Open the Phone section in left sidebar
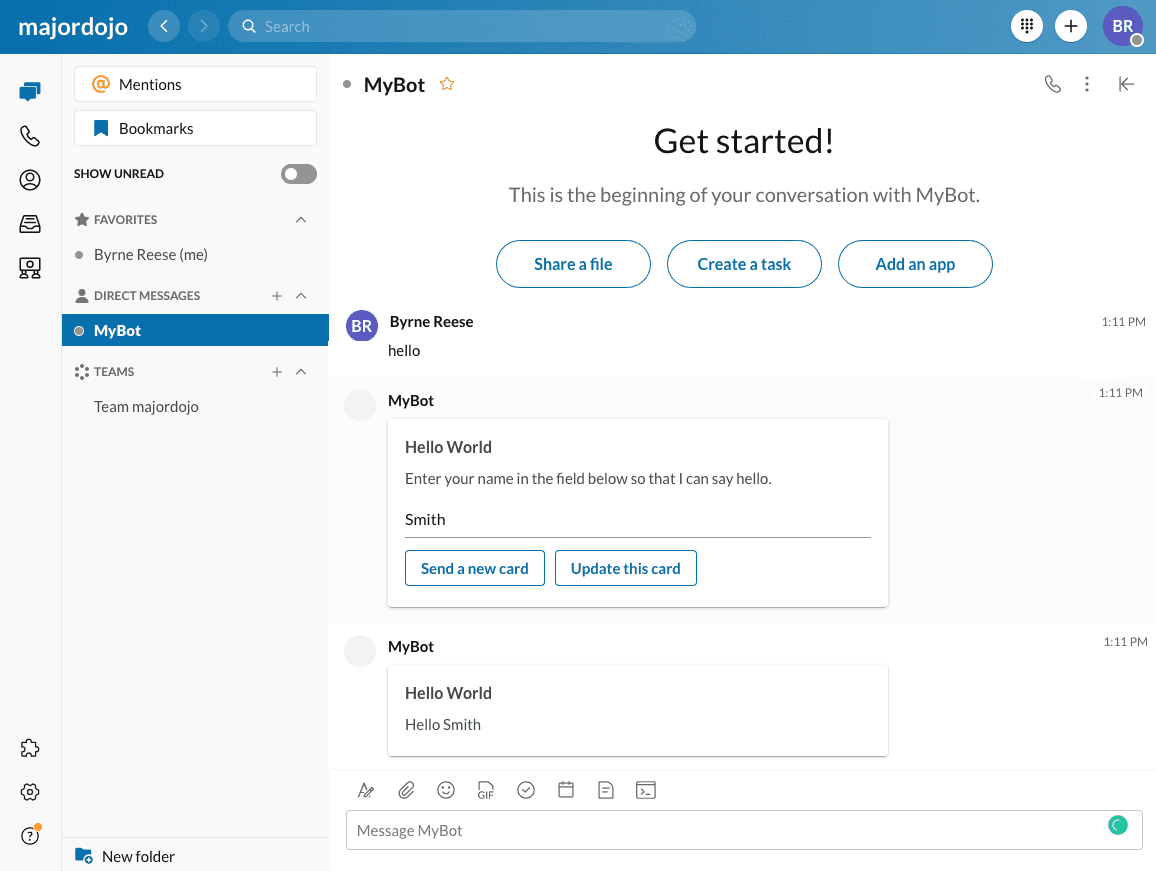 pos(30,136)
